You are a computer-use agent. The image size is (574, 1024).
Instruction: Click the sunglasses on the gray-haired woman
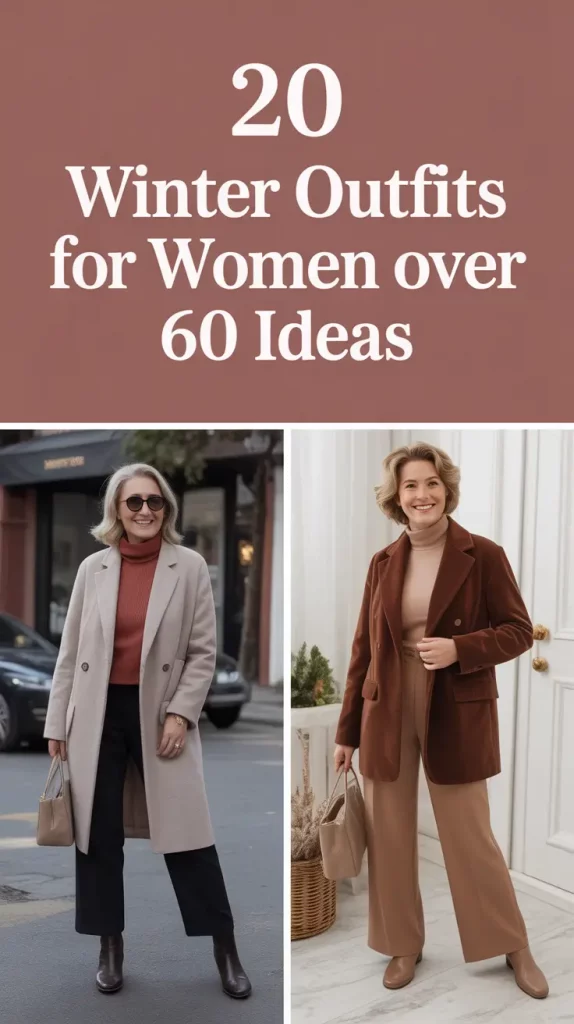pyautogui.click(x=143, y=503)
